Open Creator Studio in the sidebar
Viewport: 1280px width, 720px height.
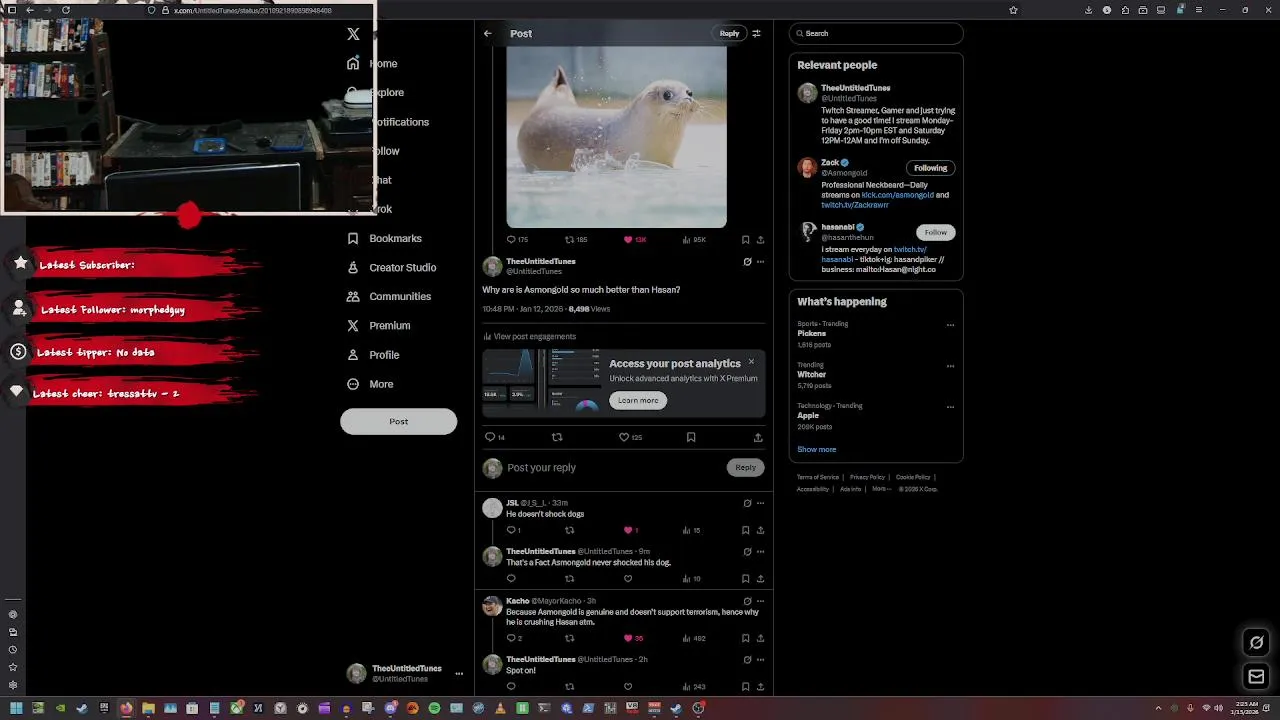(392, 267)
